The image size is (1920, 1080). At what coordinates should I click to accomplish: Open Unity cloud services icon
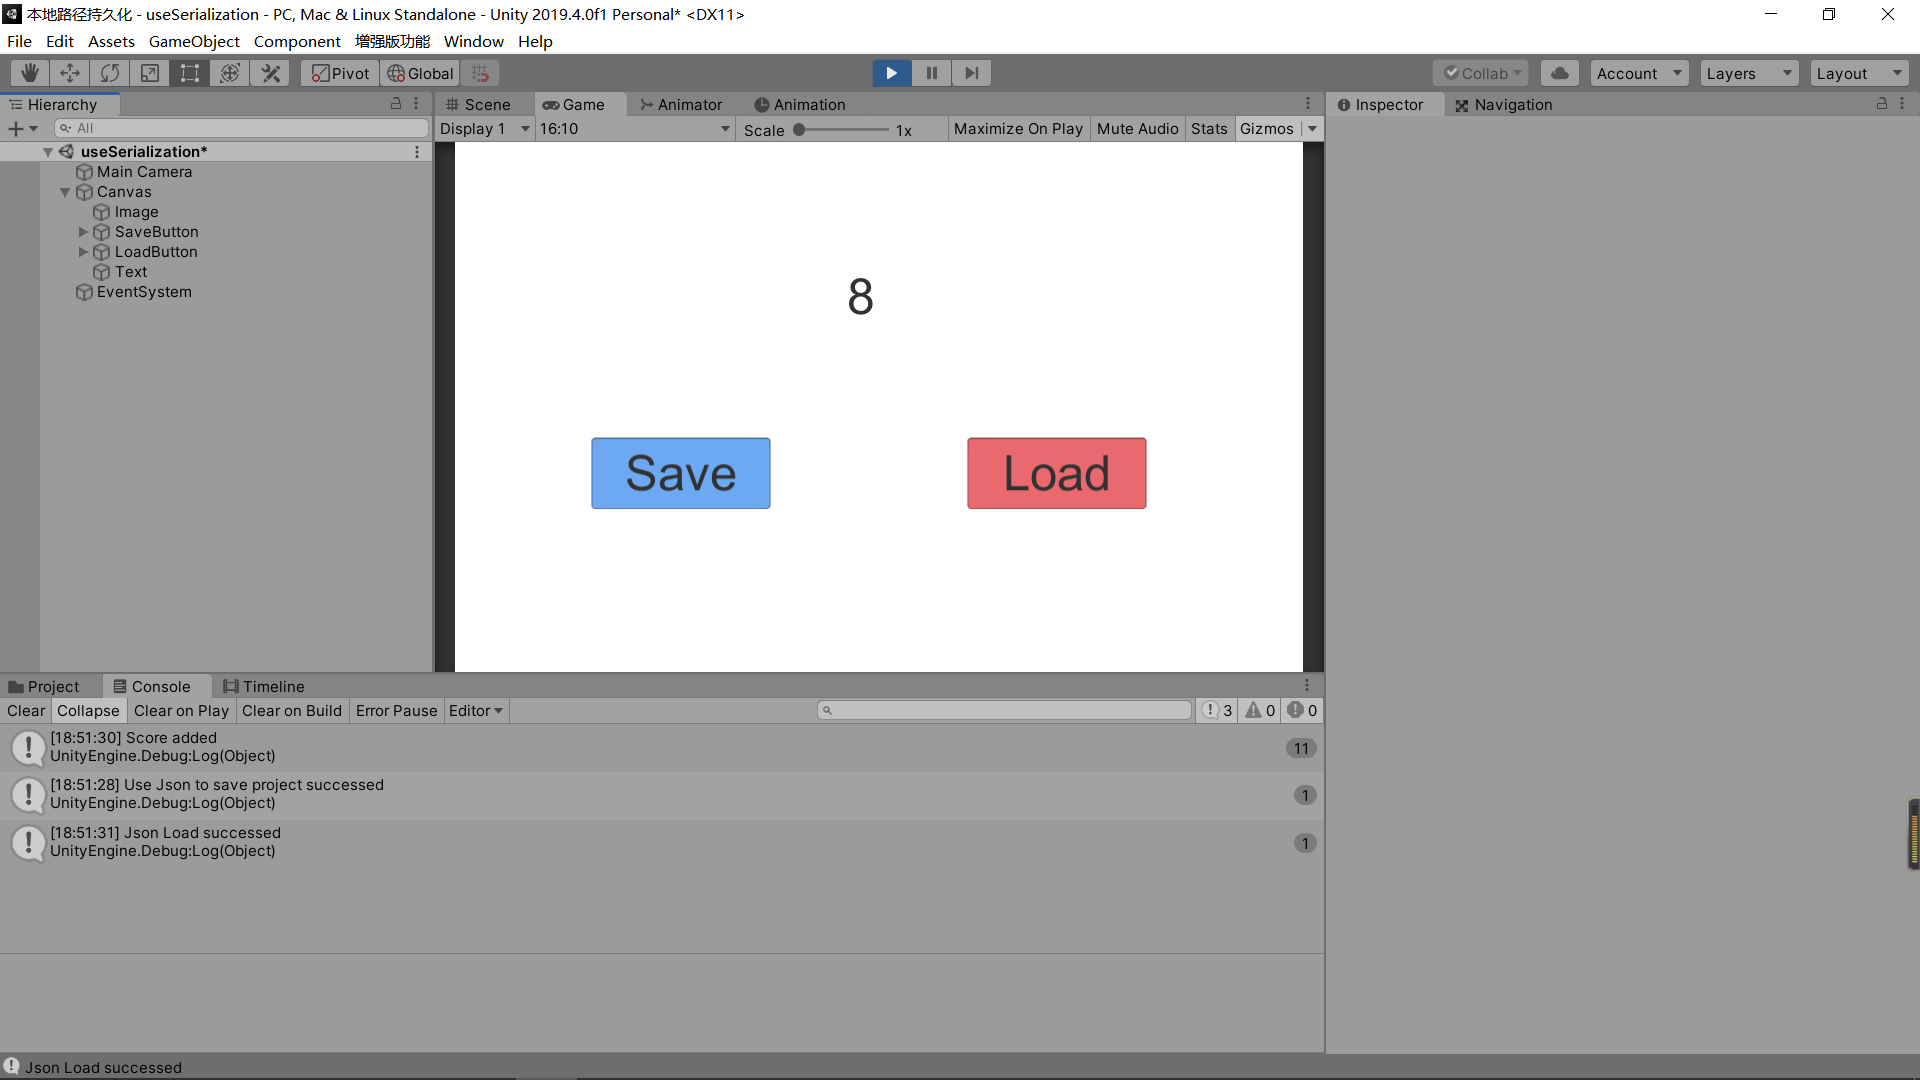pos(1559,72)
